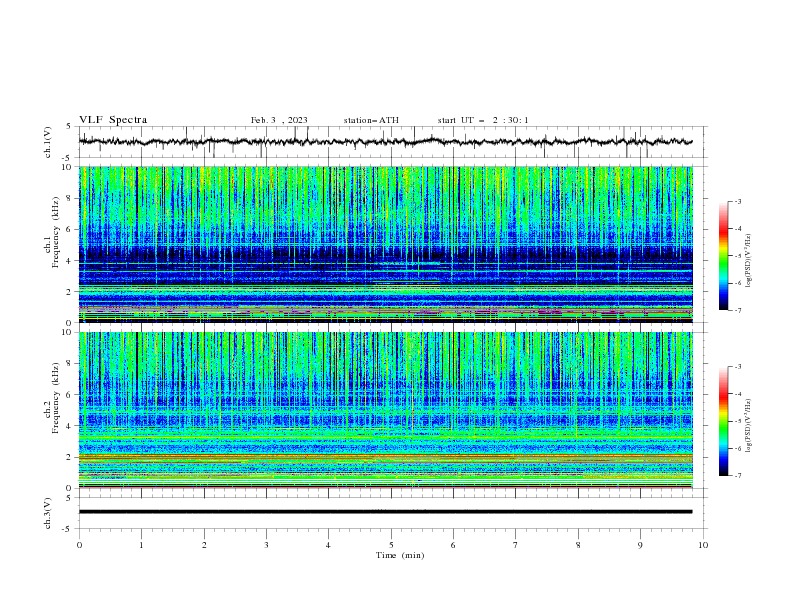Click the "Time (min)" axis title
The height and width of the screenshot is (612, 792).
(x=400, y=555)
